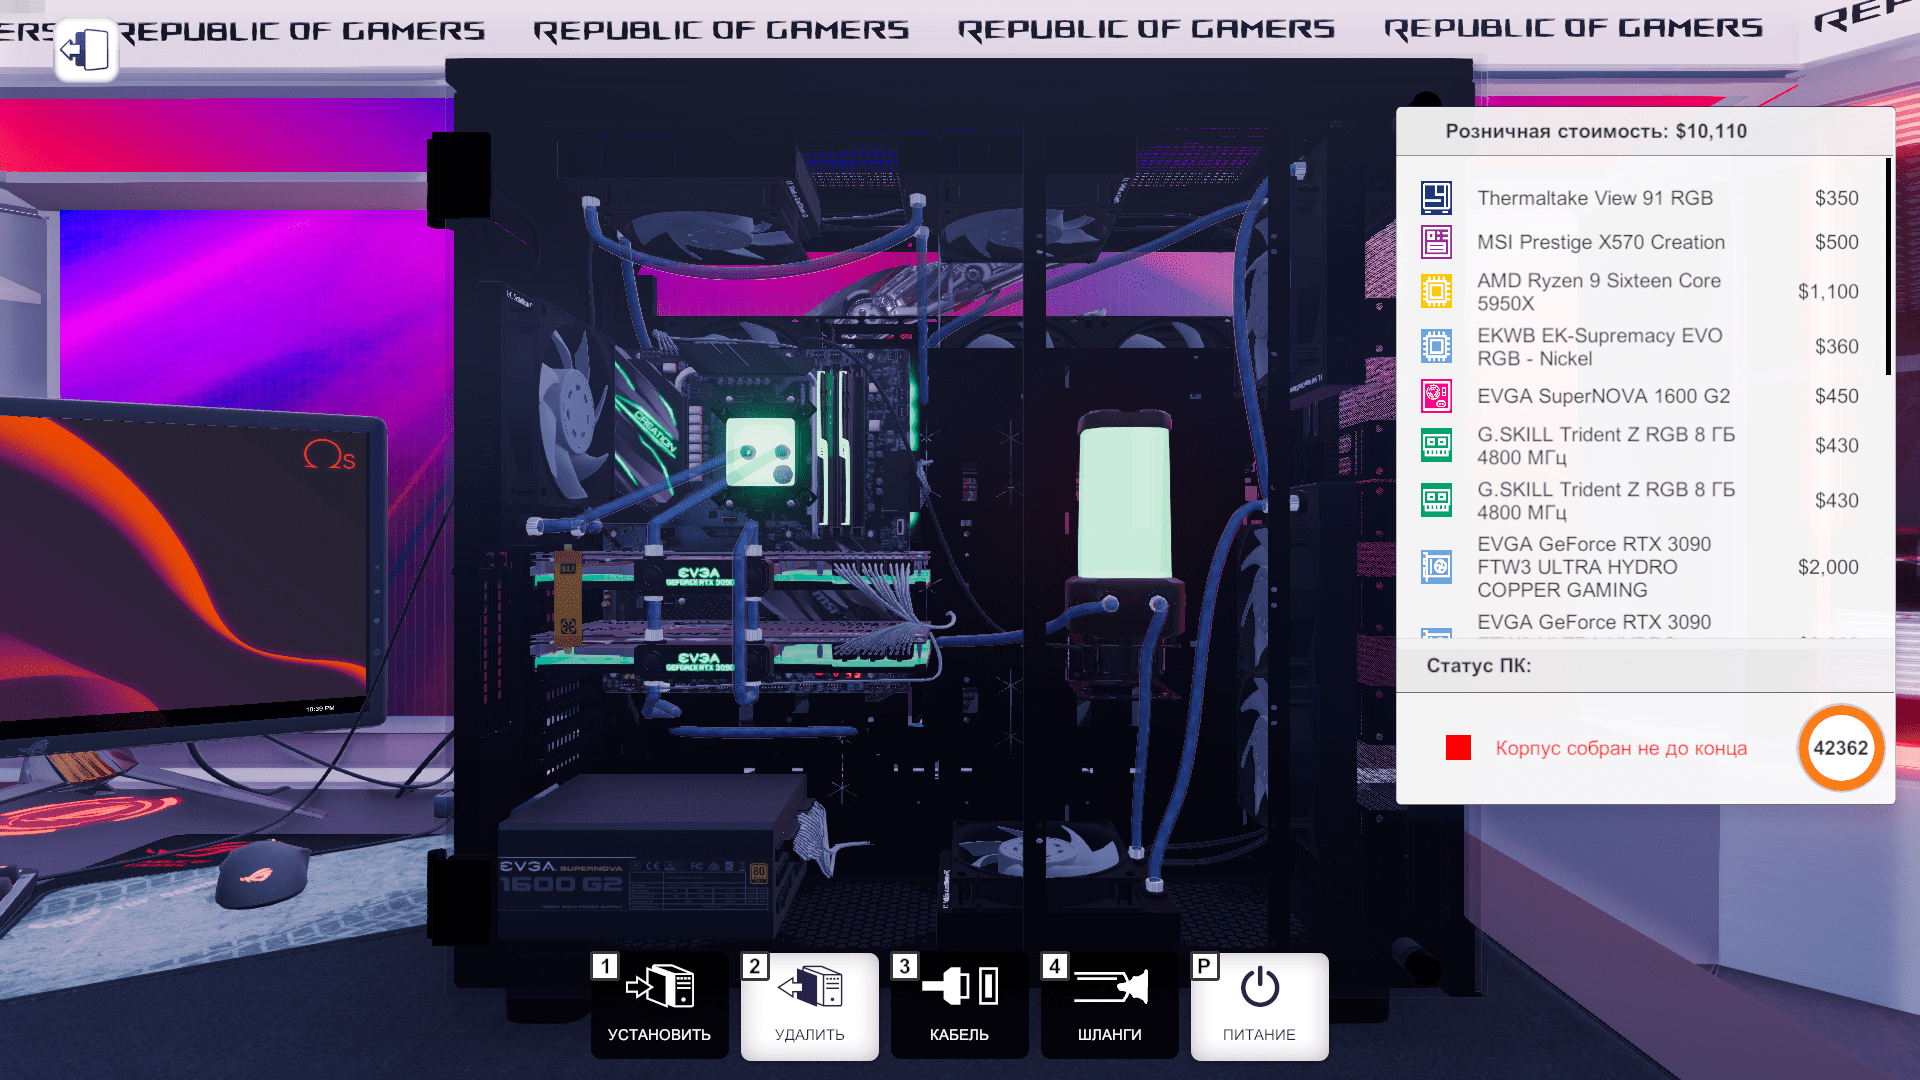
Task: Click the case not fully assembled warning text
Action: point(1621,748)
